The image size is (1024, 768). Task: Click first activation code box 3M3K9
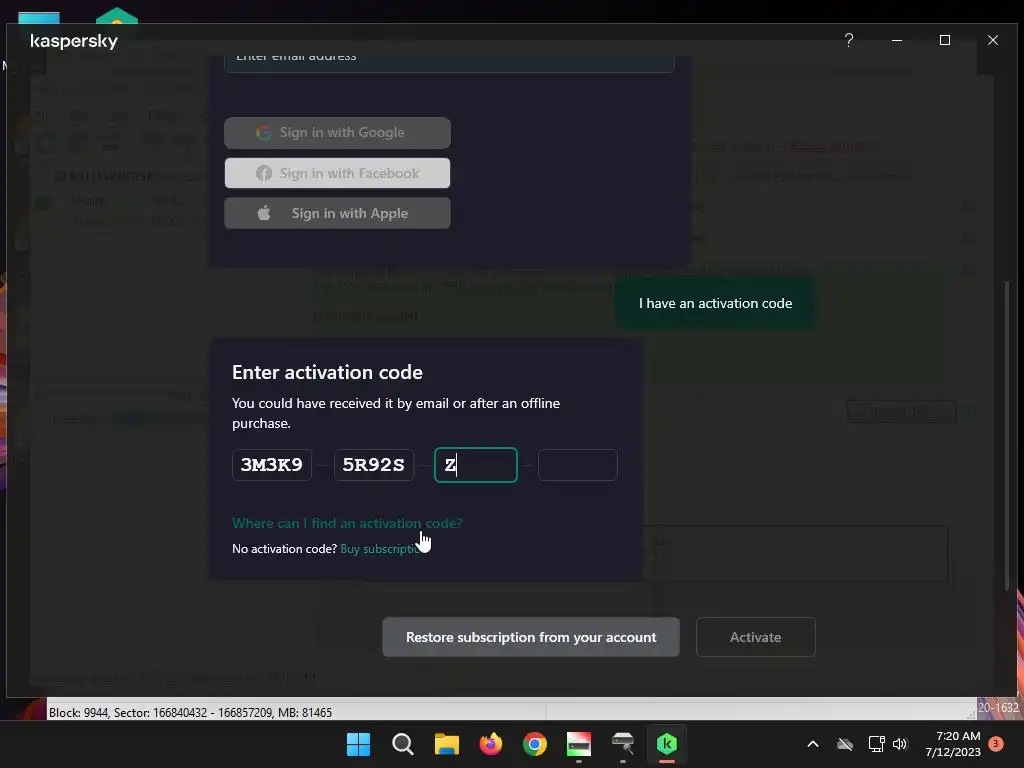272,465
